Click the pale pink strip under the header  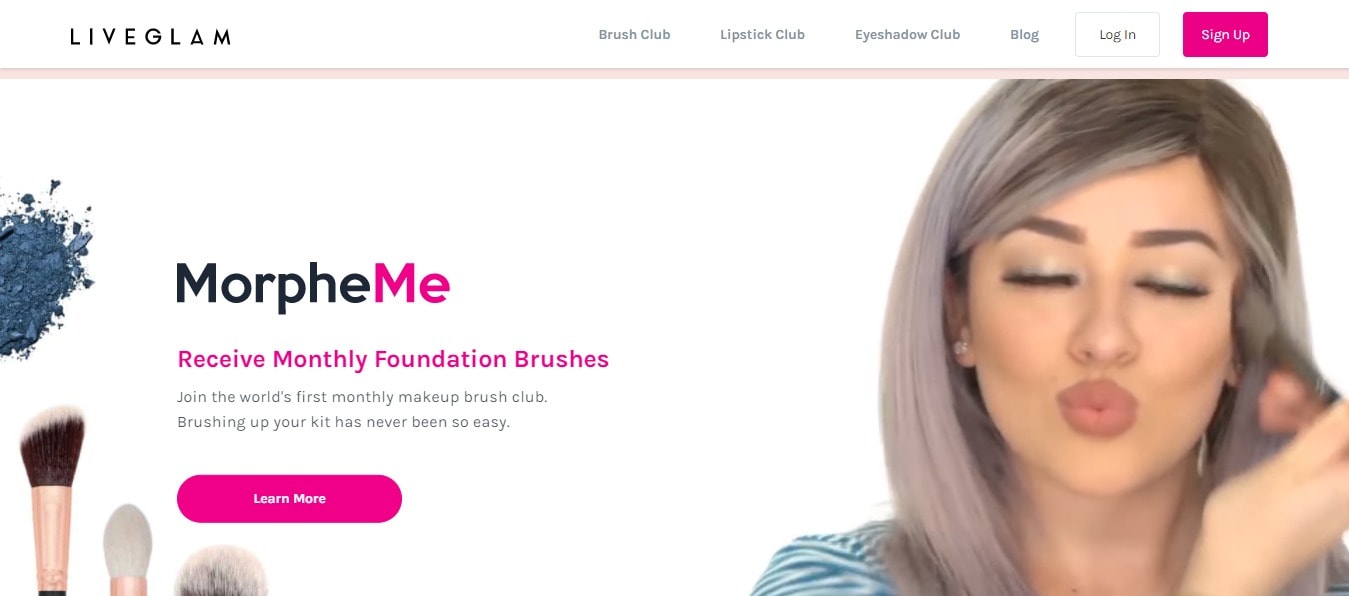tap(674, 74)
